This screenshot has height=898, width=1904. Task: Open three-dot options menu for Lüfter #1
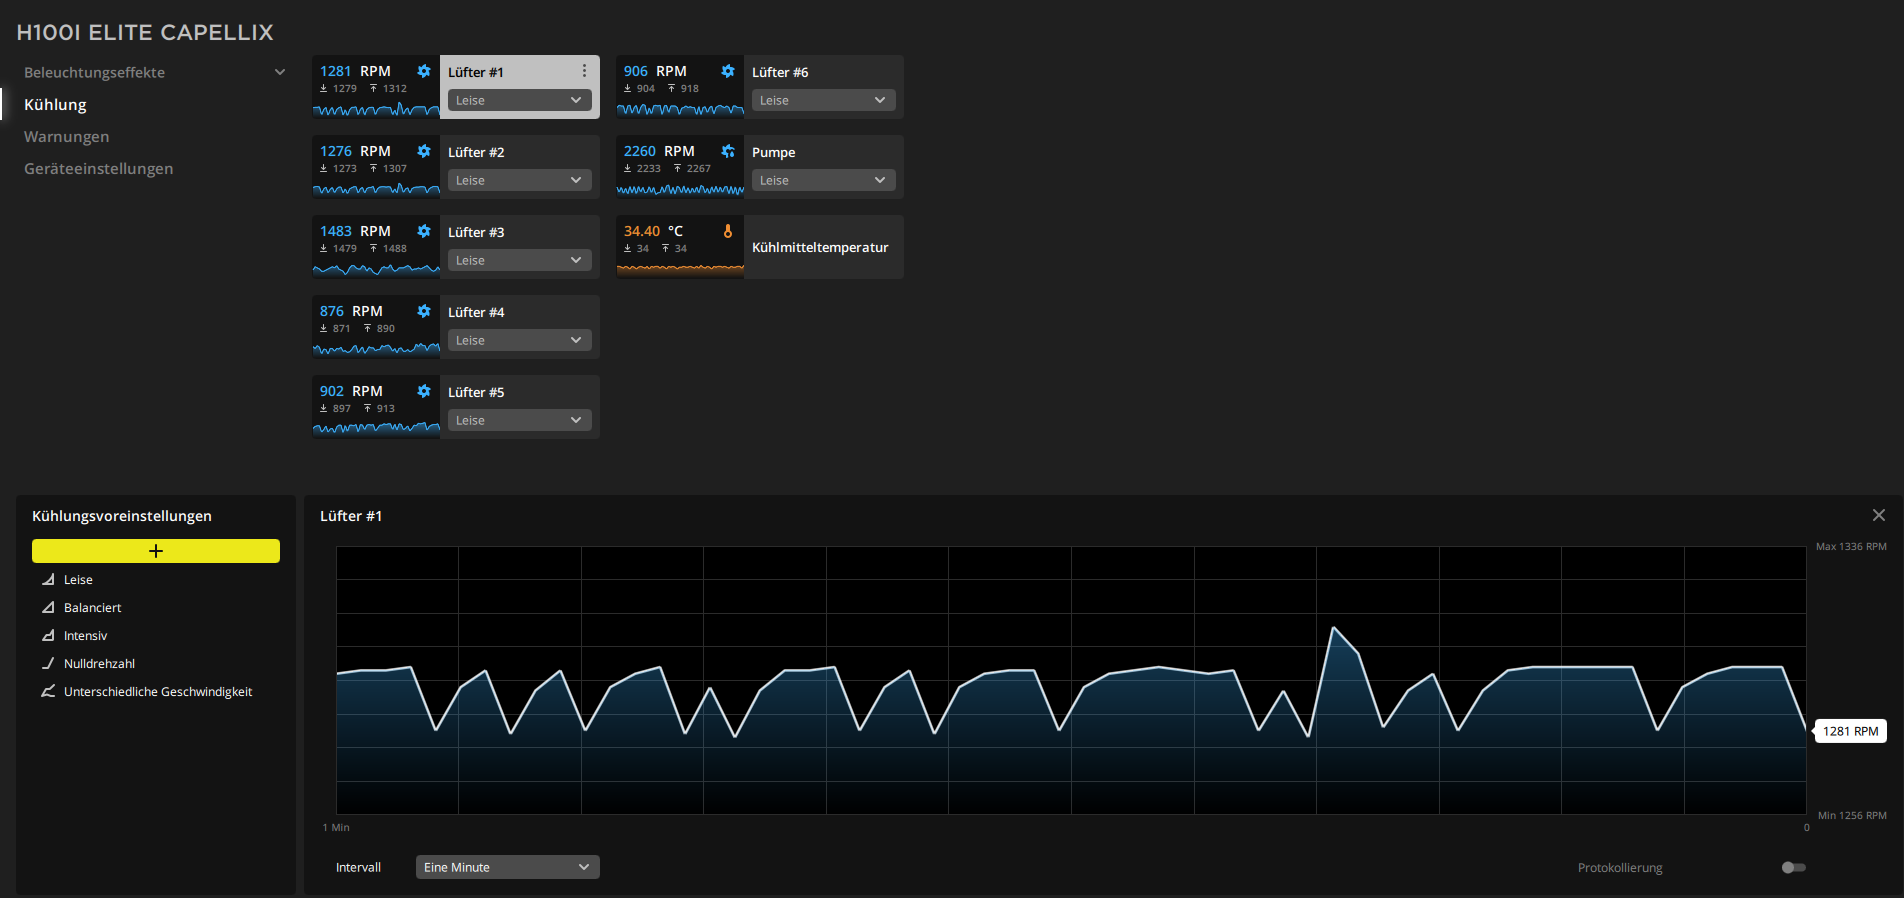pos(585,71)
